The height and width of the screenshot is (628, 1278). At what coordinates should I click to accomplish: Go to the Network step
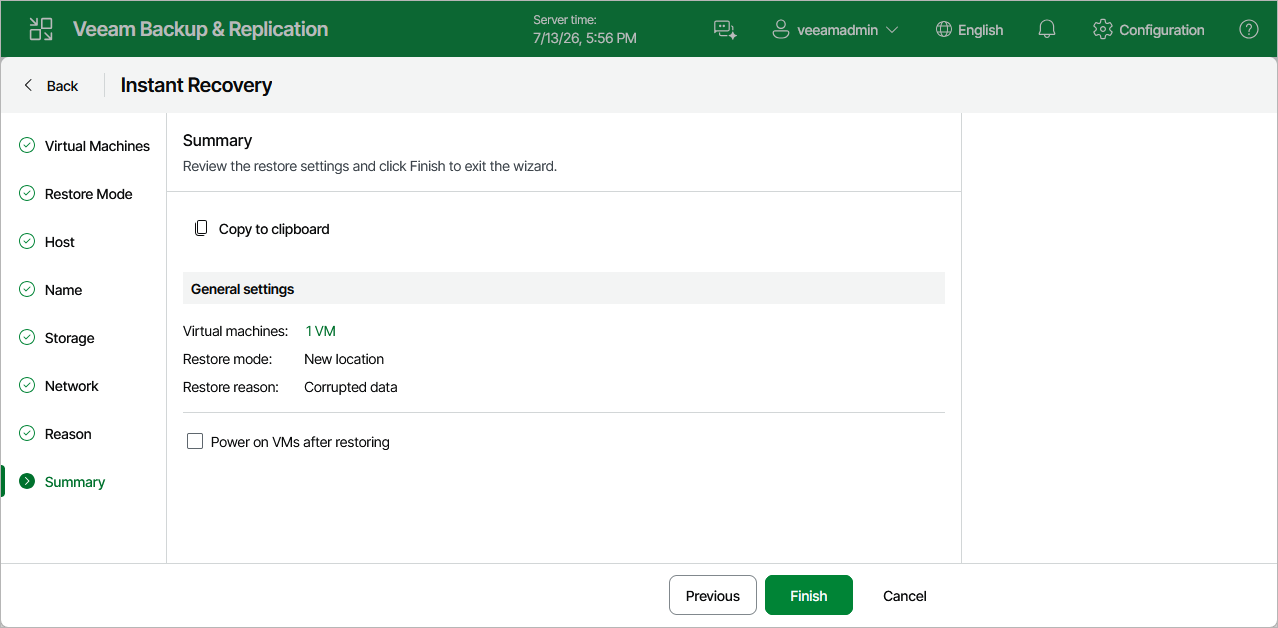pyautogui.click(x=72, y=386)
